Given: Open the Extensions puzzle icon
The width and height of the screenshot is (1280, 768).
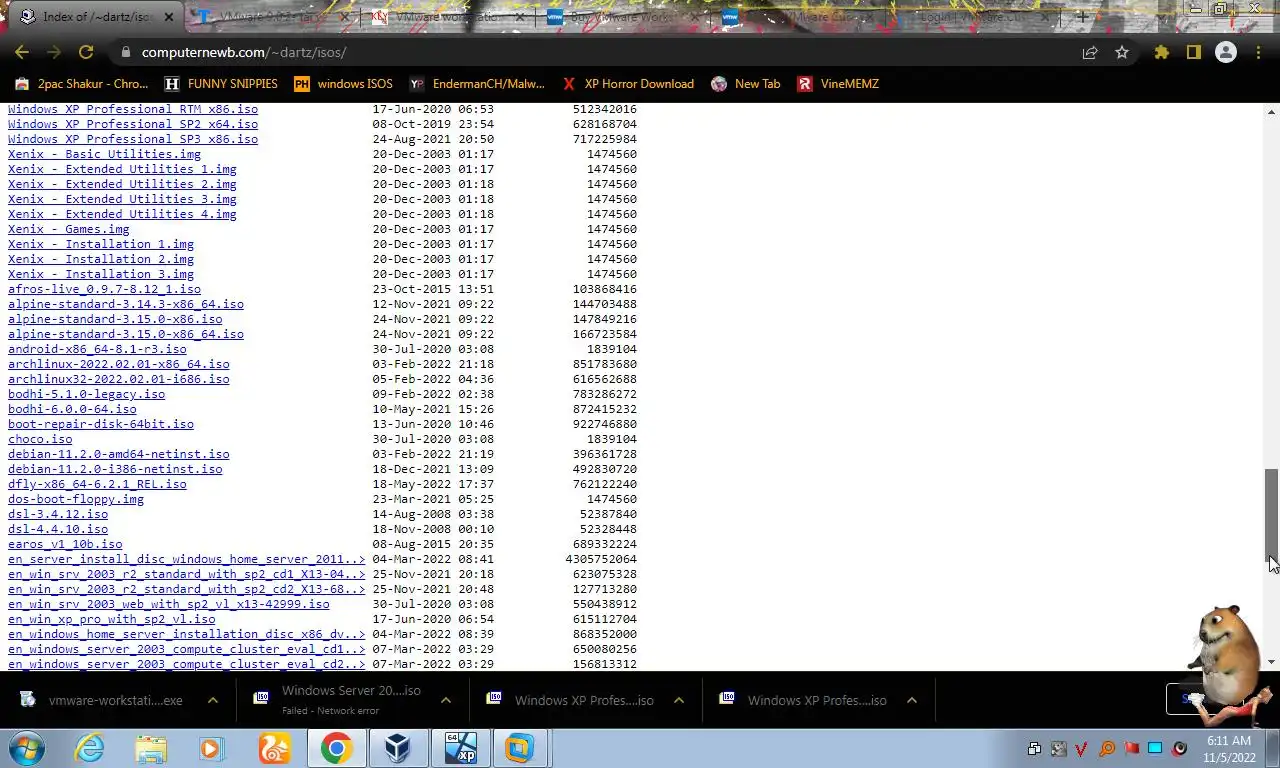Looking at the screenshot, I should tap(1161, 52).
